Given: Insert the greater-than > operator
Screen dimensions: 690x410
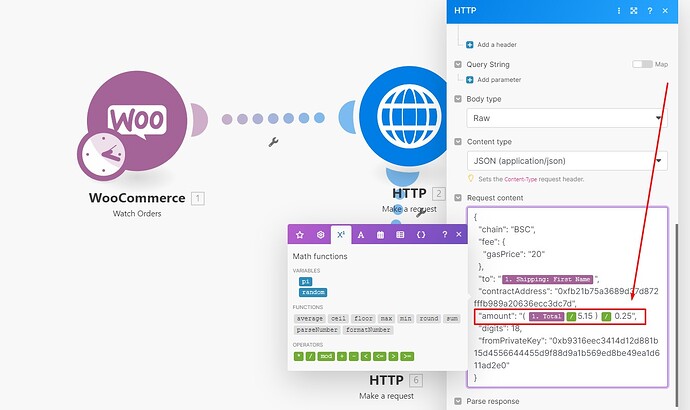Looking at the screenshot, I should pos(393,356).
